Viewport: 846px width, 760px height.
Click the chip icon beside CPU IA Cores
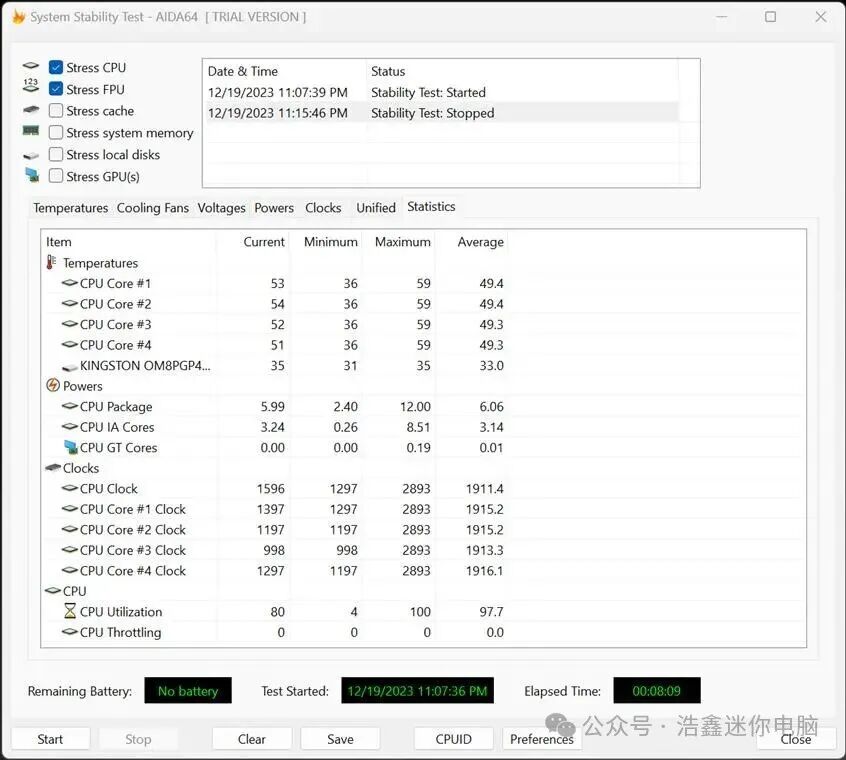[70, 427]
